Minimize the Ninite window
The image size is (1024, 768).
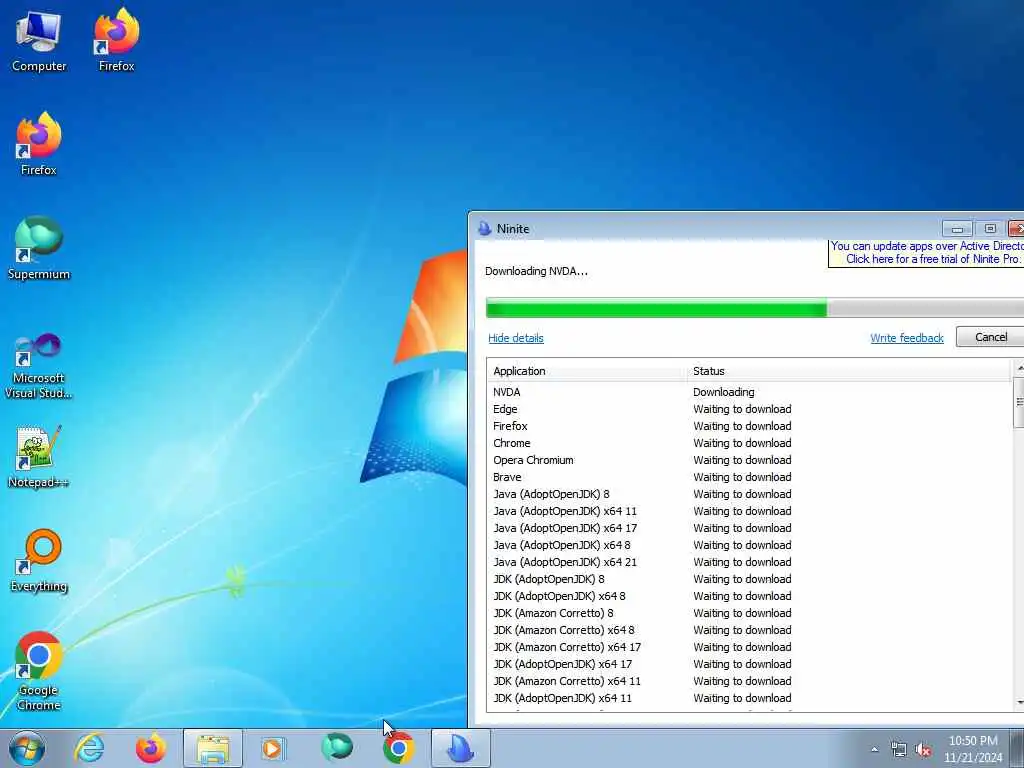point(957,229)
